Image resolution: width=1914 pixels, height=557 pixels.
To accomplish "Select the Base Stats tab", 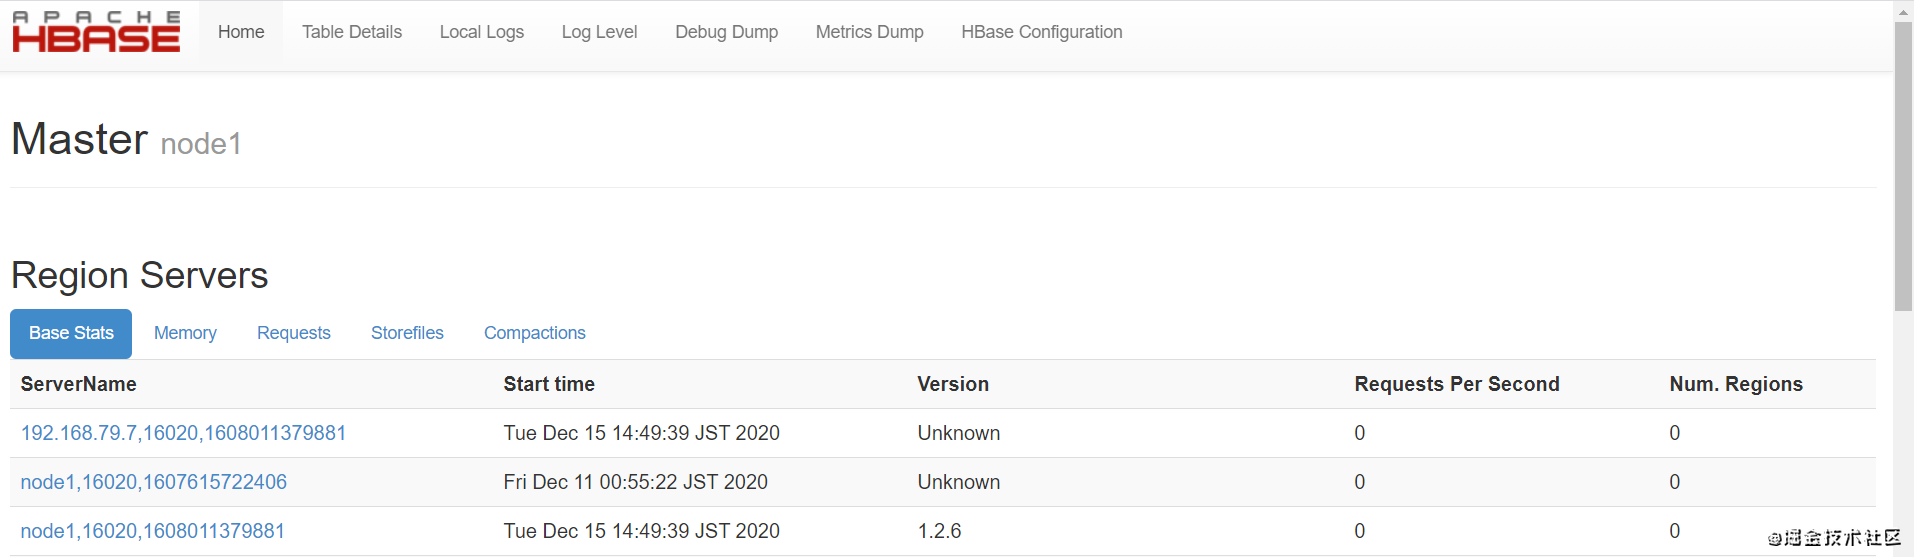I will [71, 333].
